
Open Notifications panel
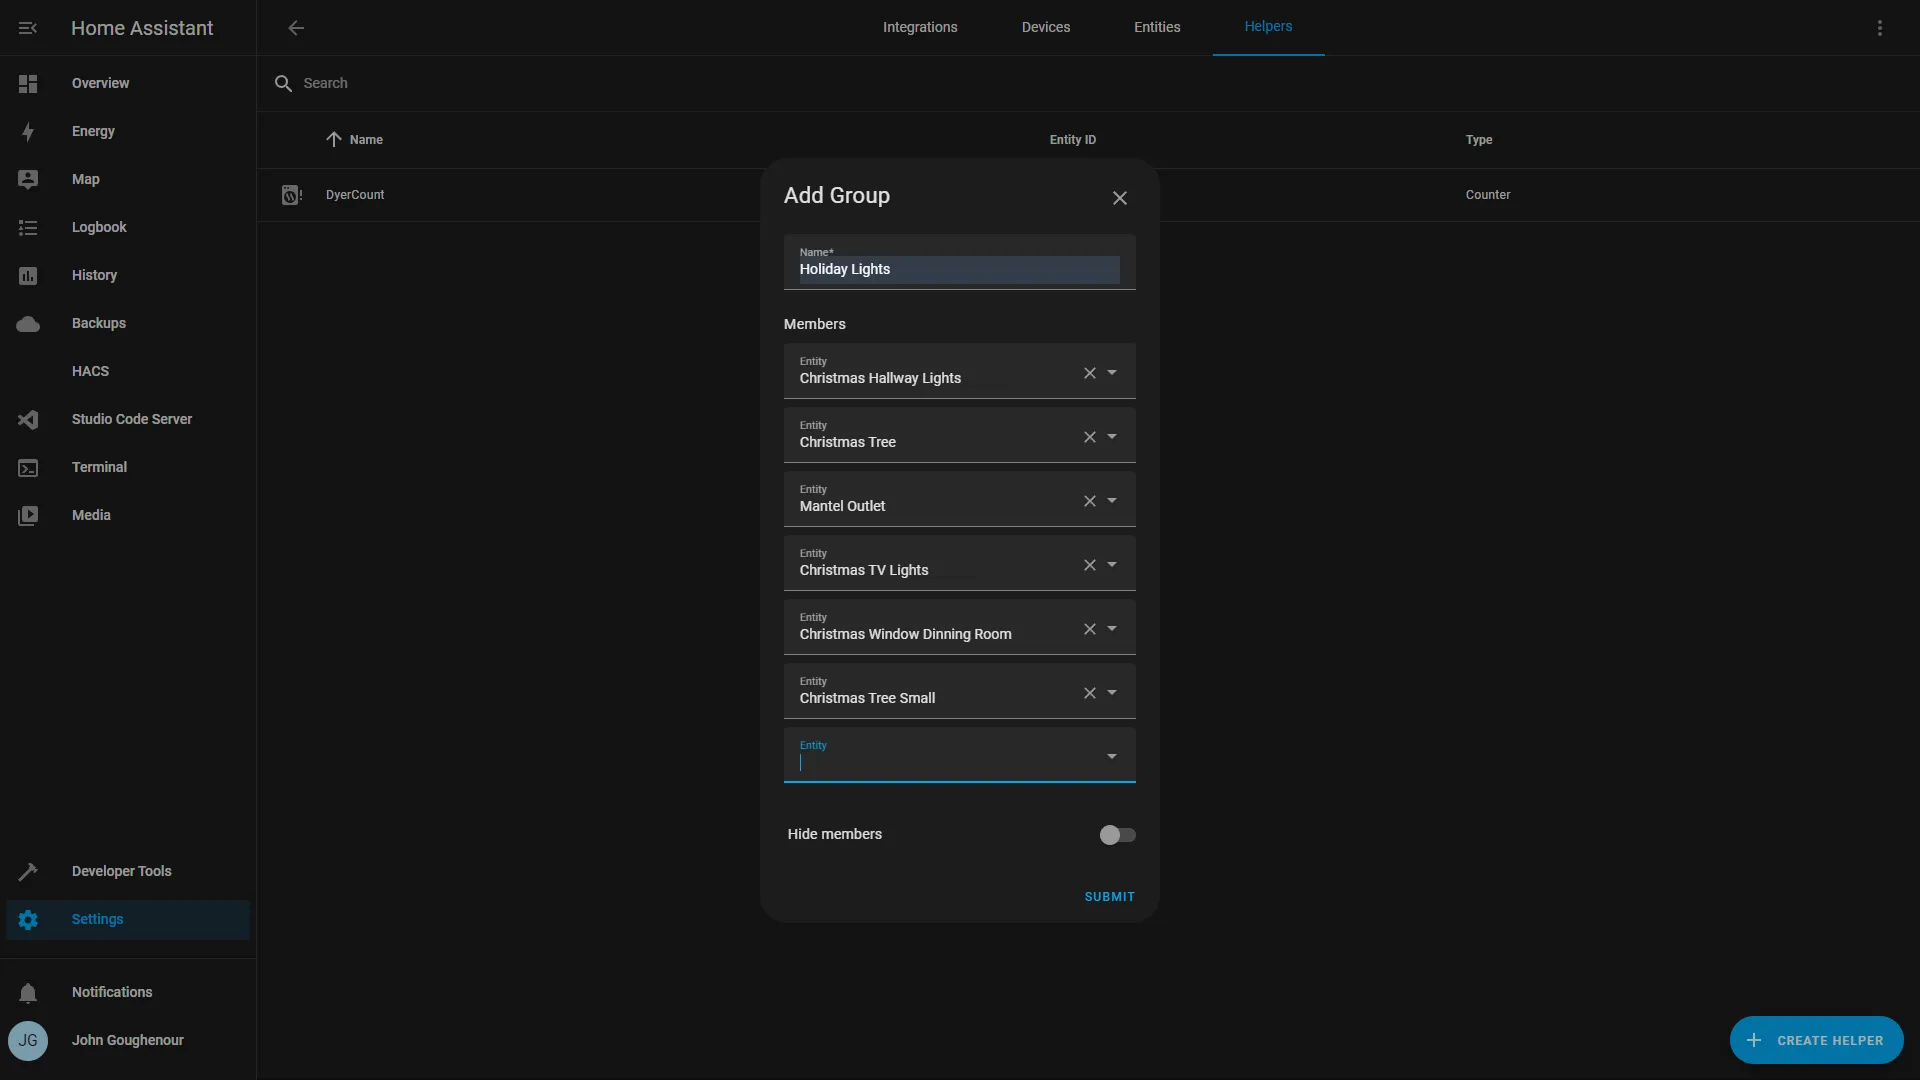click(112, 992)
